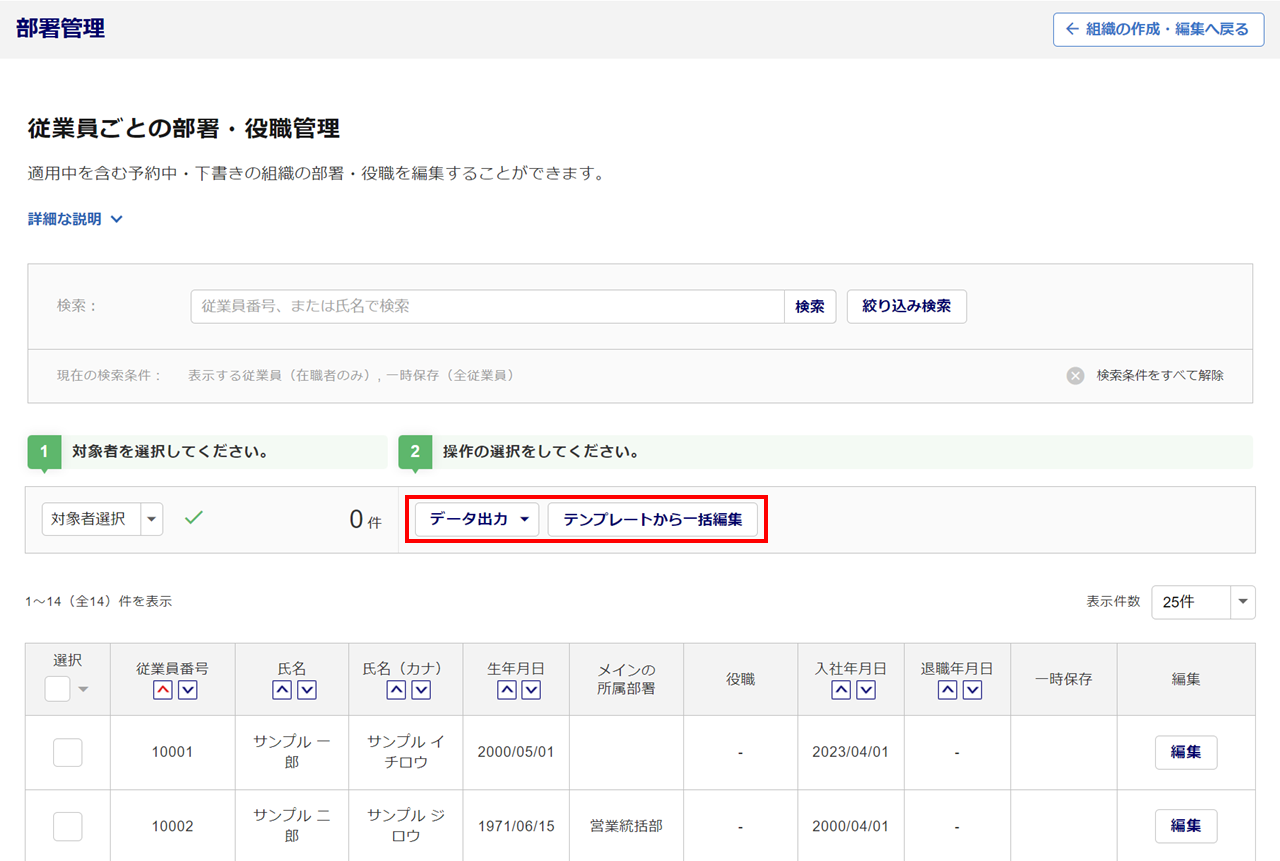1280x861 pixels.
Task: Click employee number 10001 cell
Action: [172, 752]
